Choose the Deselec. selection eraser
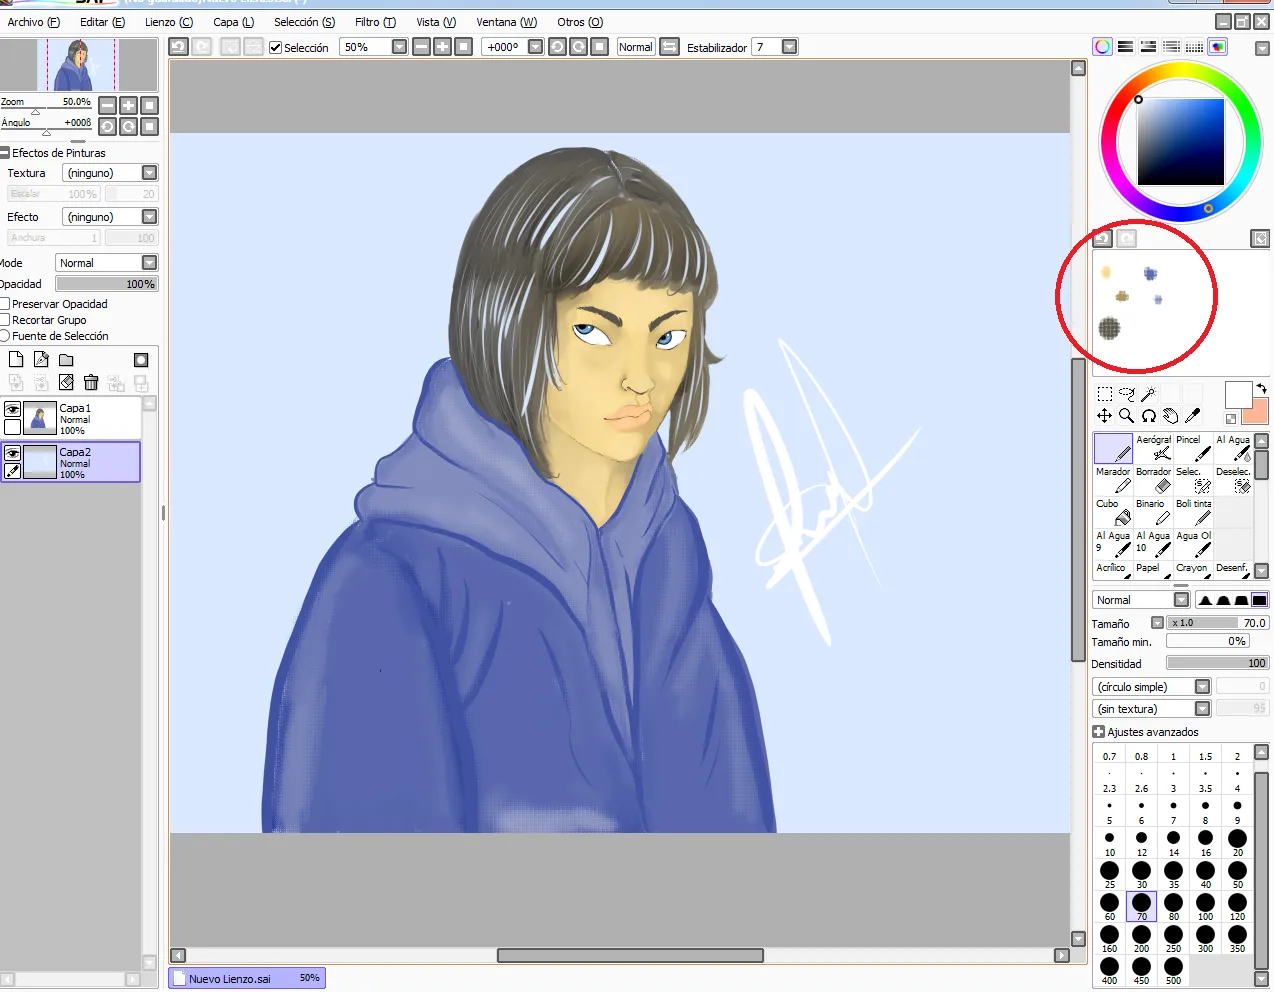 tap(1233, 480)
